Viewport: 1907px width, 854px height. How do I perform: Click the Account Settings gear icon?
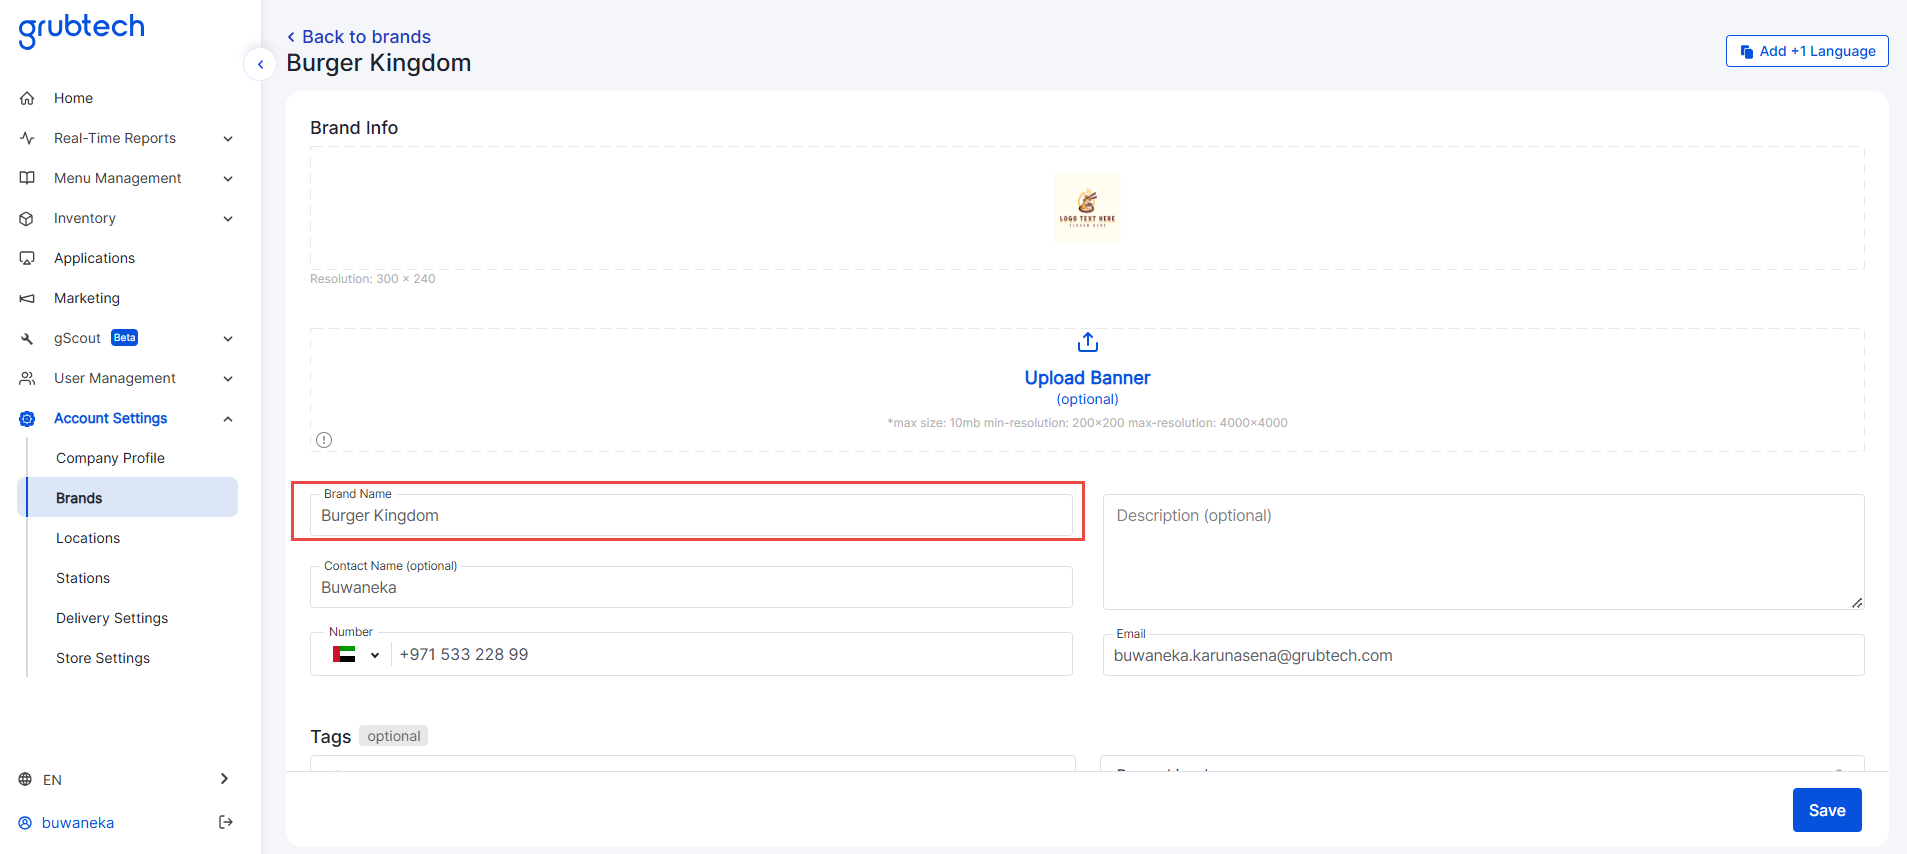[x=27, y=418]
